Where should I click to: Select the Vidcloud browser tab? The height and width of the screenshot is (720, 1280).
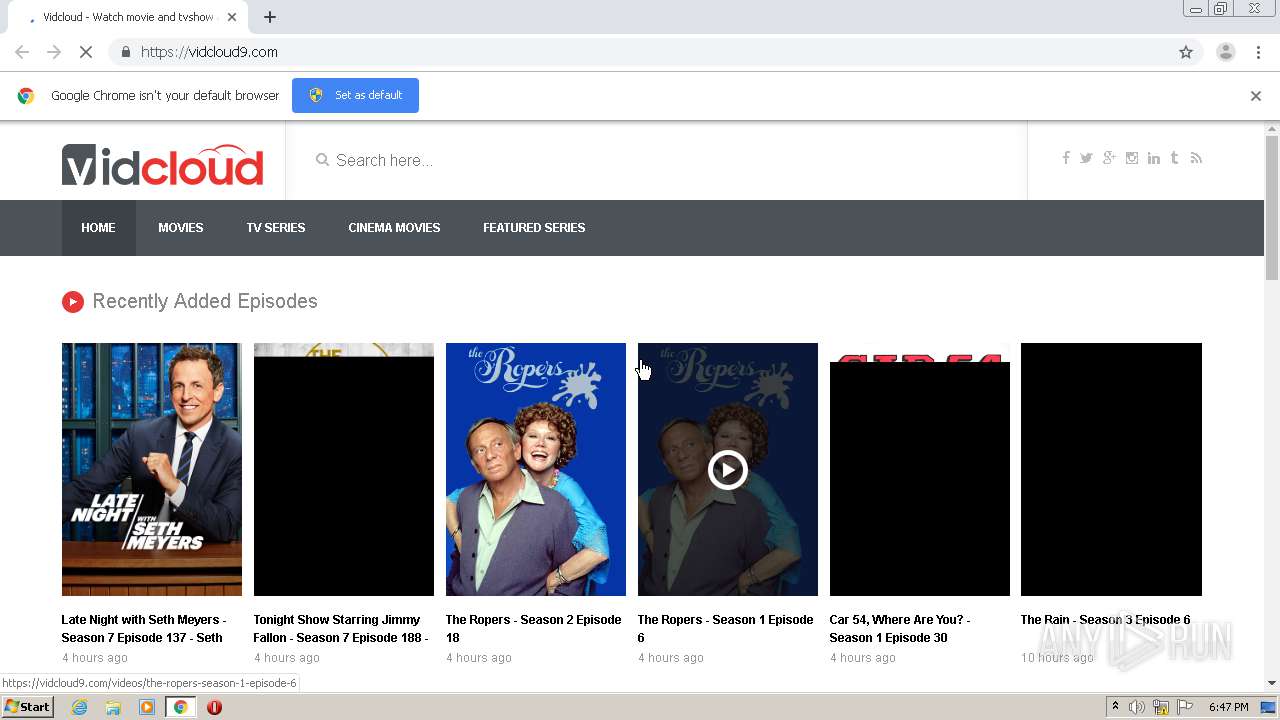(x=128, y=17)
